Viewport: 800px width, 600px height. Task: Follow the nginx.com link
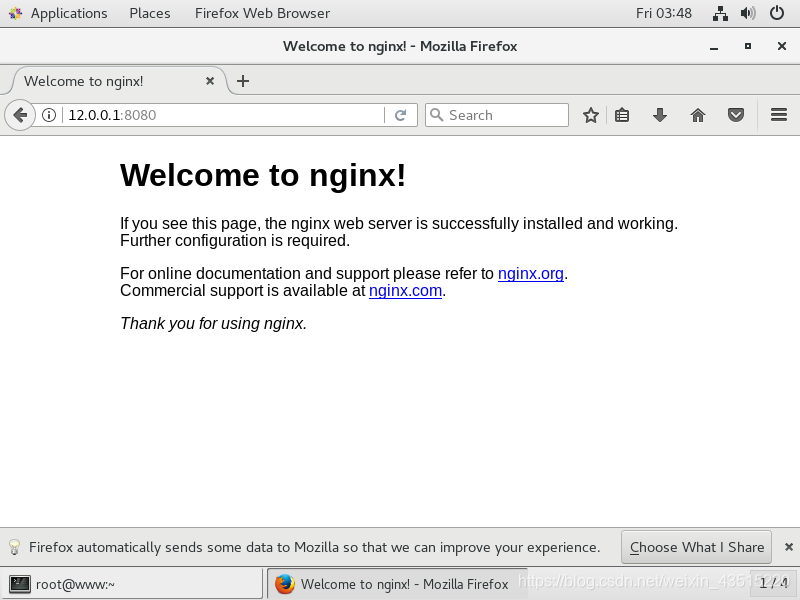point(405,290)
